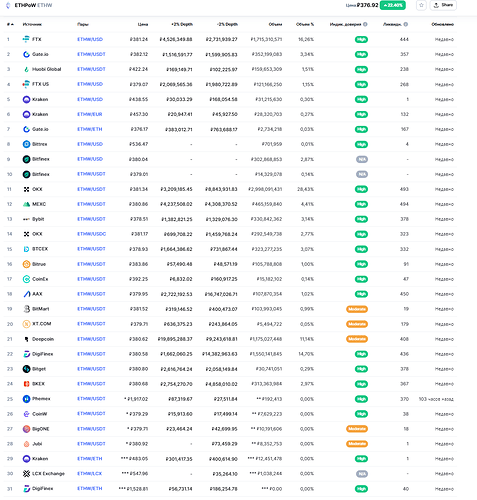
Task: Click the ETHPoW coin logo in header
Action: (x=8, y=5)
